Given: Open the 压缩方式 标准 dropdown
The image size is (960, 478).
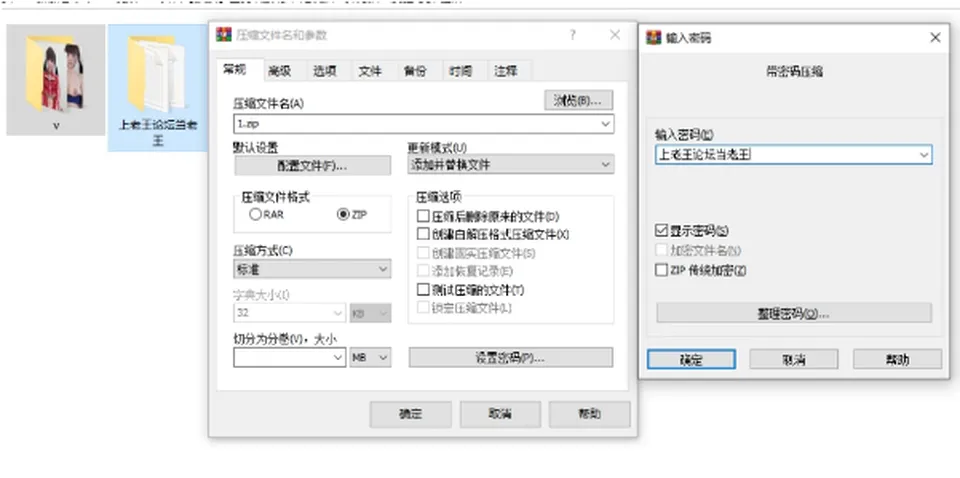Looking at the screenshot, I should (312, 269).
